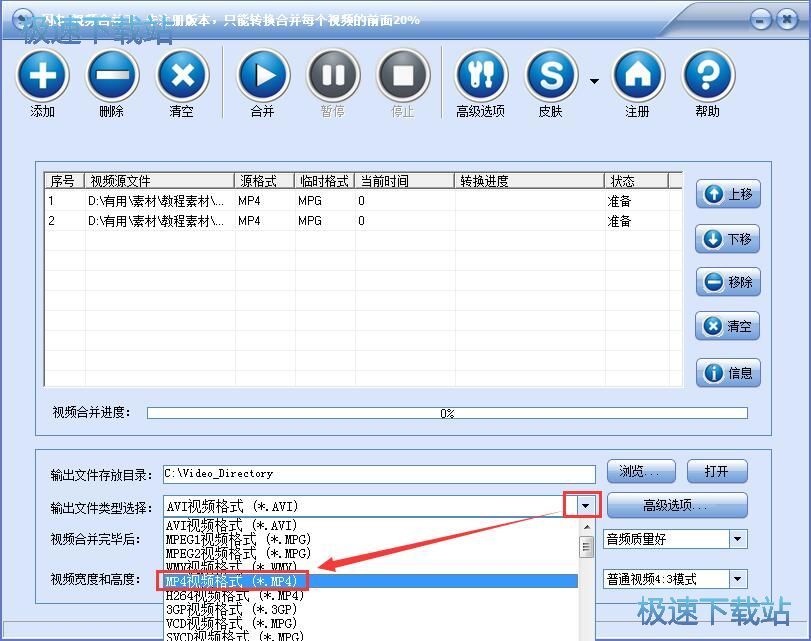
Task: Move item down with 下移 button
Action: [x=728, y=239]
